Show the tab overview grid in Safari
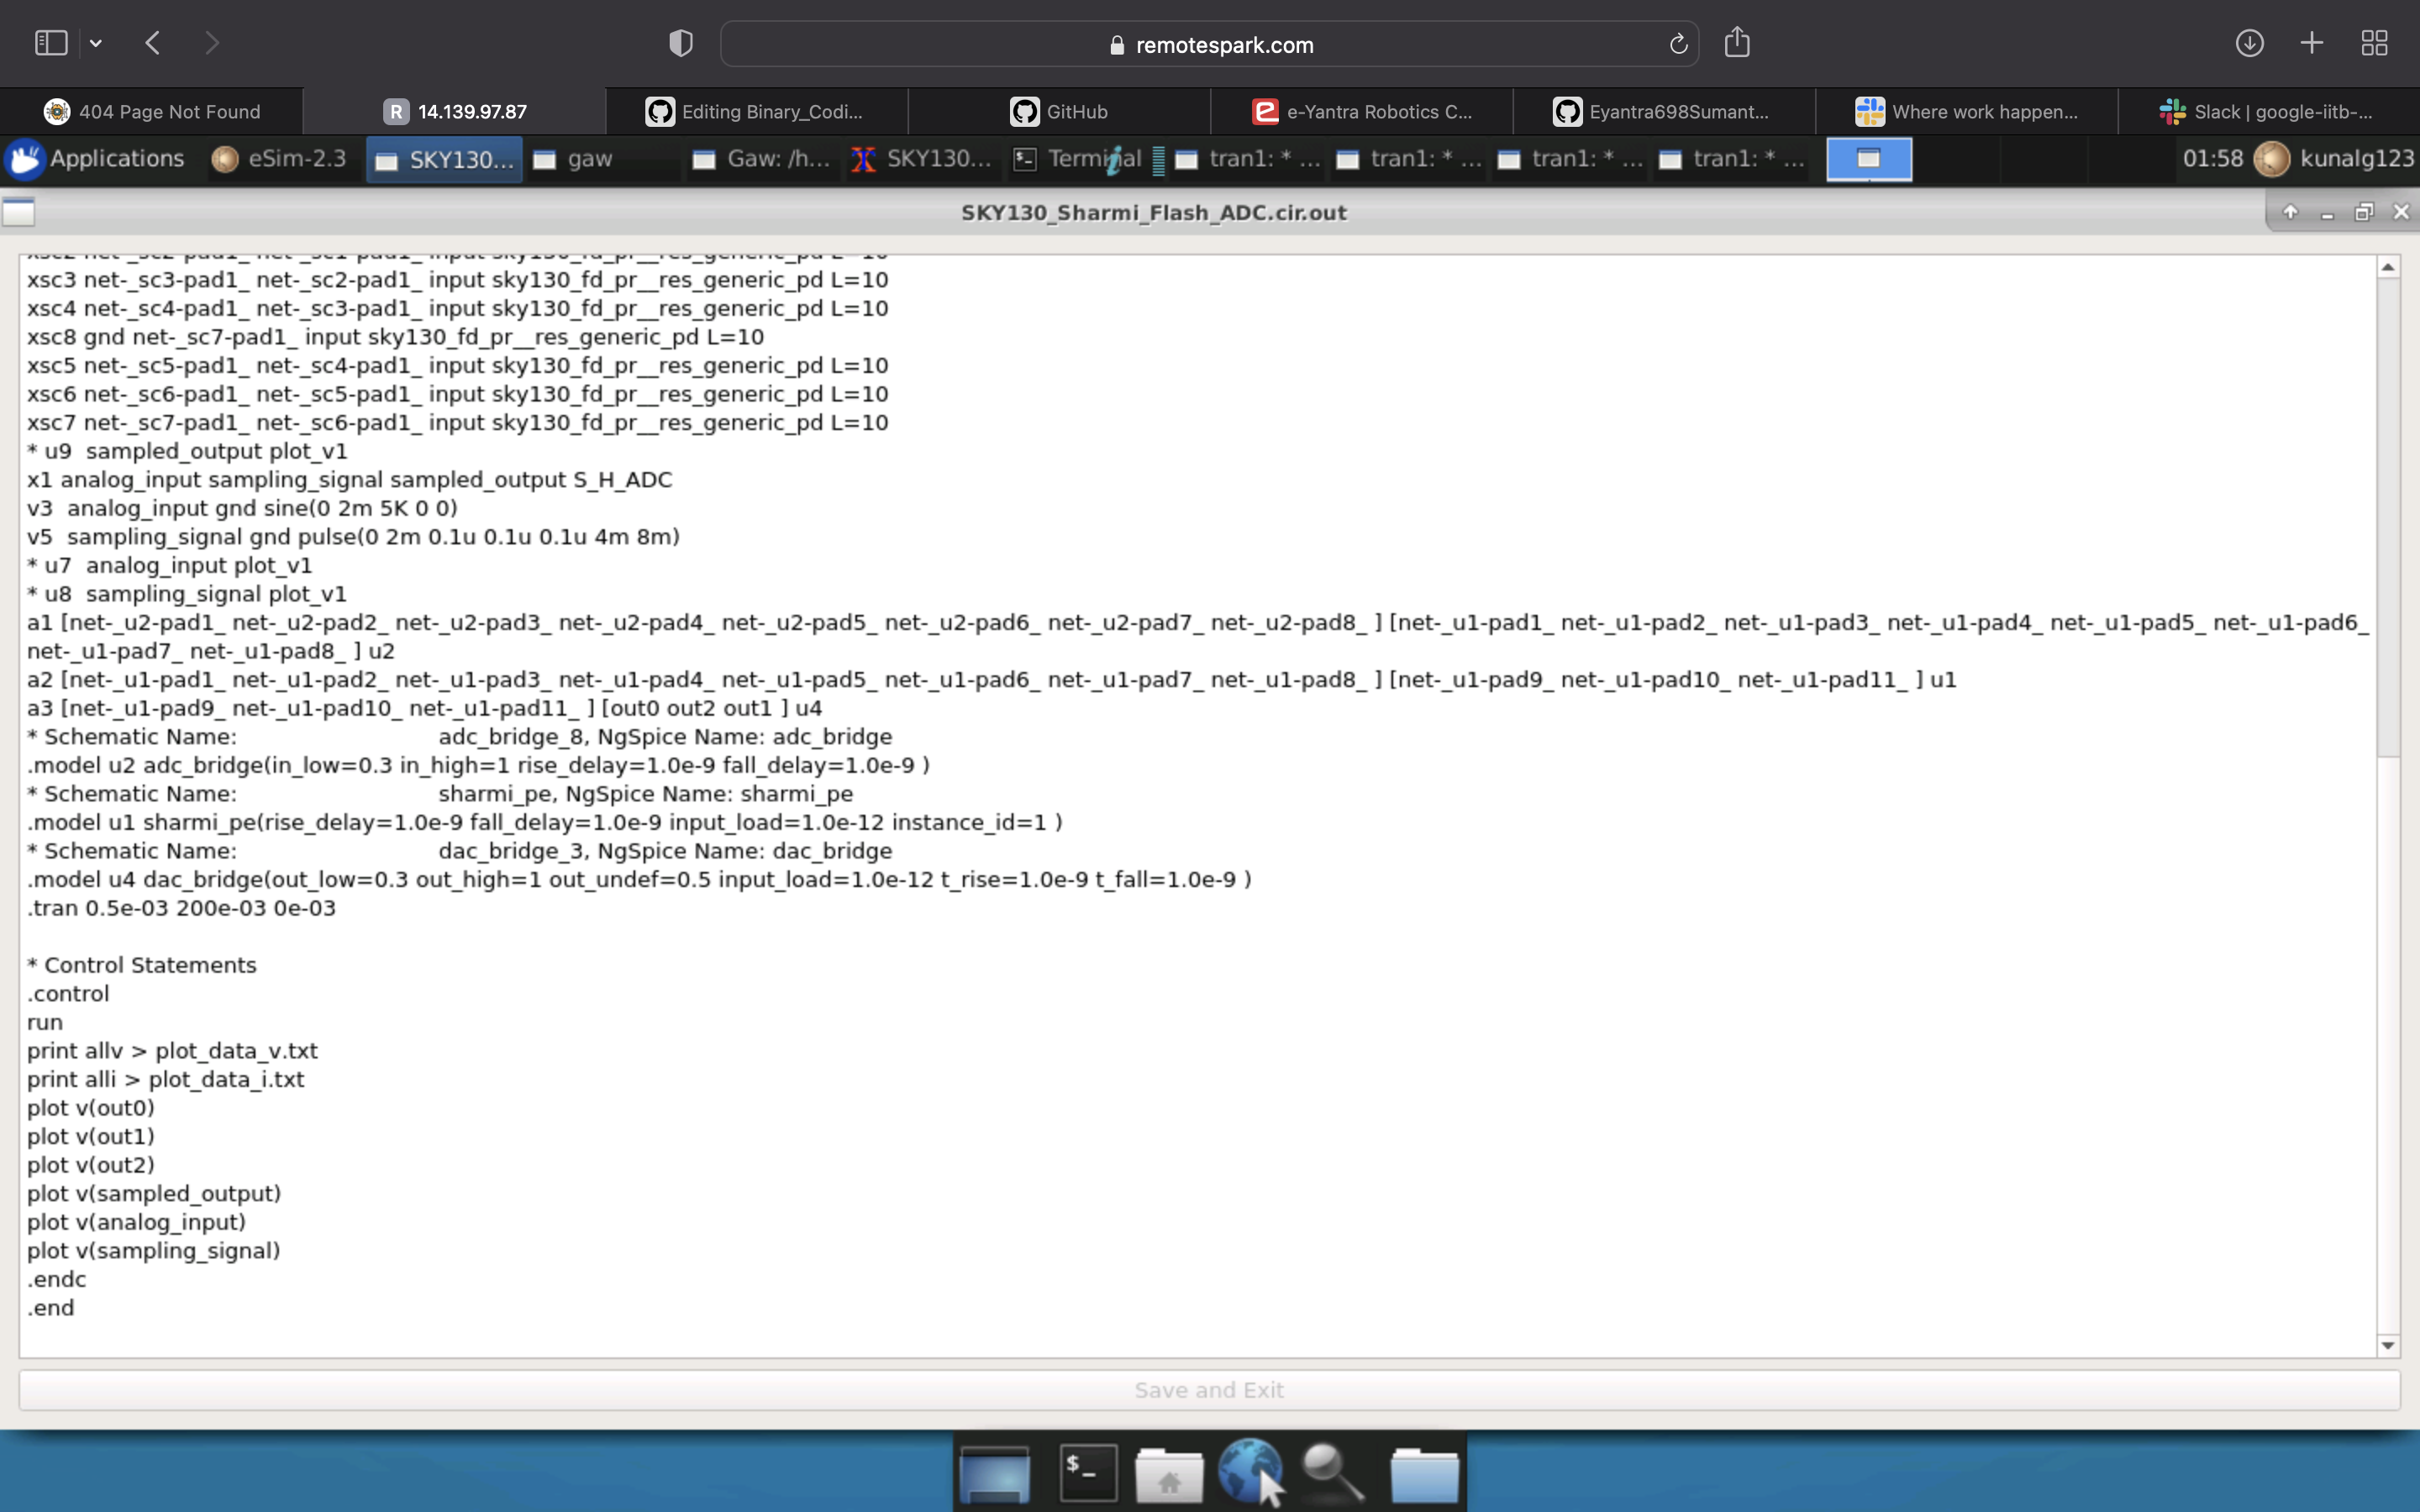Image resolution: width=2420 pixels, height=1512 pixels. (2374, 43)
